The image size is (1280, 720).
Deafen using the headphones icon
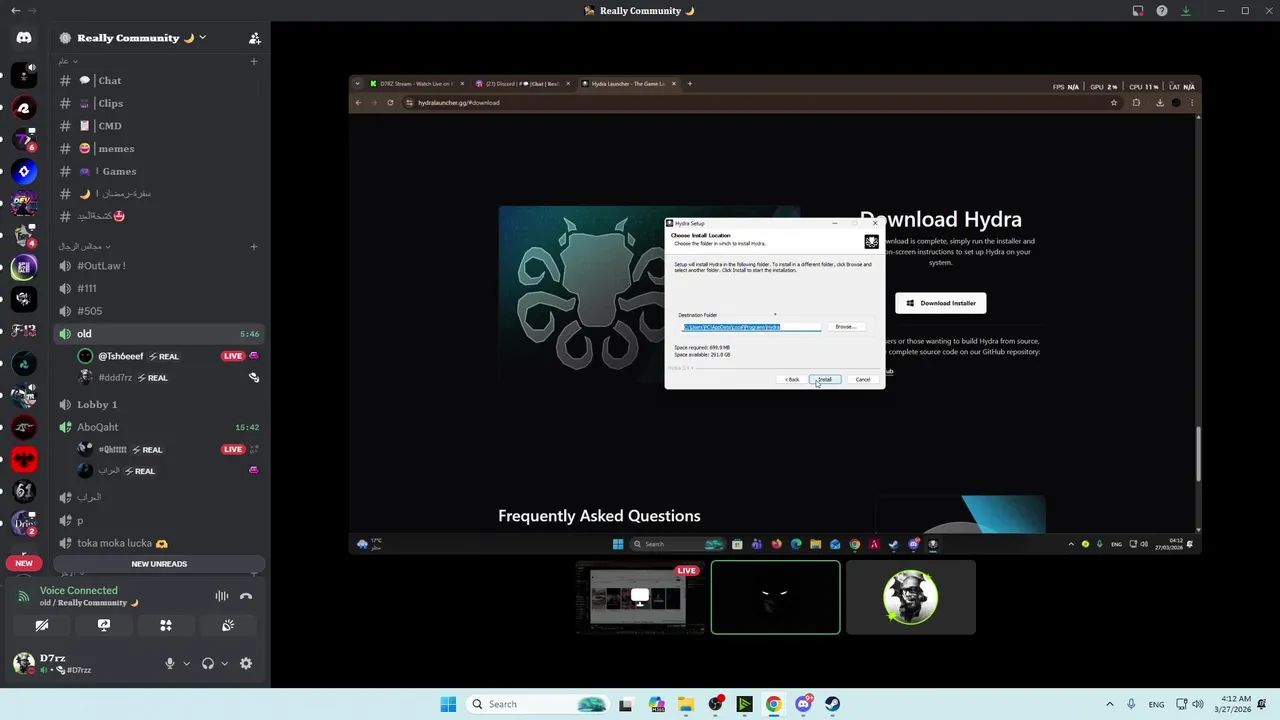click(208, 663)
